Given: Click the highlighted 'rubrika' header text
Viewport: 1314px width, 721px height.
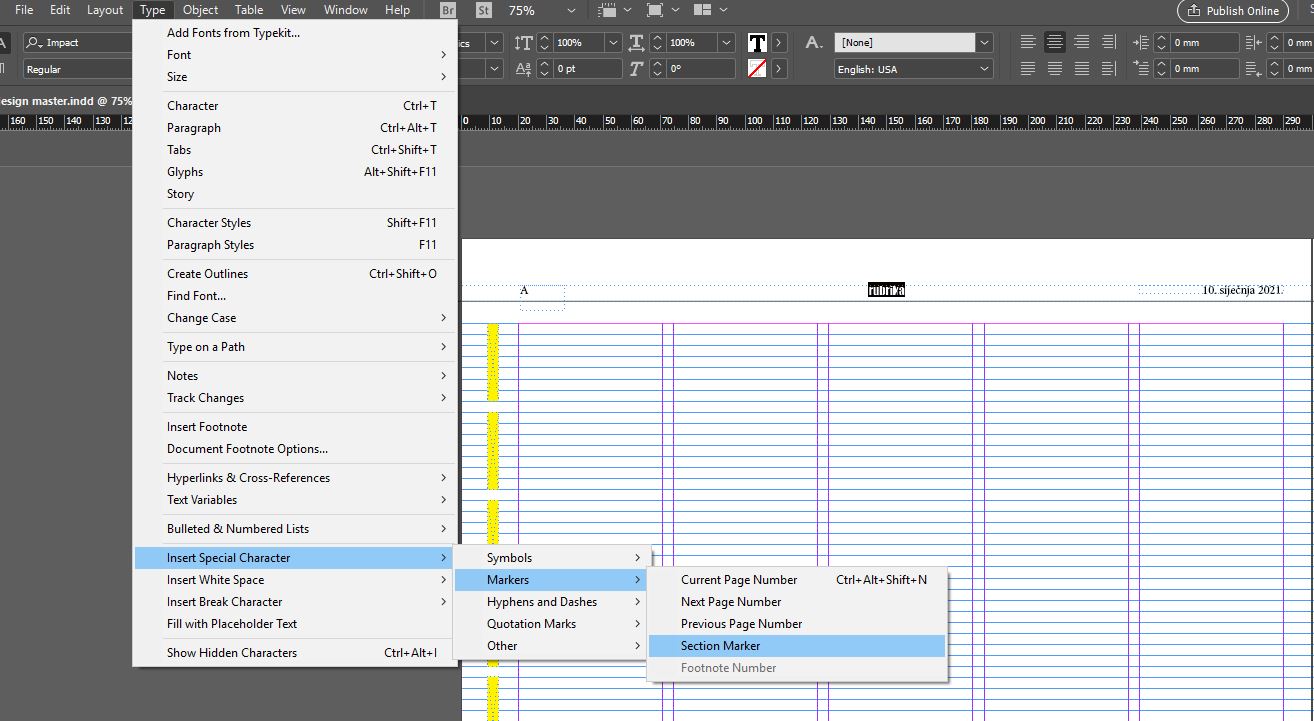Looking at the screenshot, I should coord(886,290).
